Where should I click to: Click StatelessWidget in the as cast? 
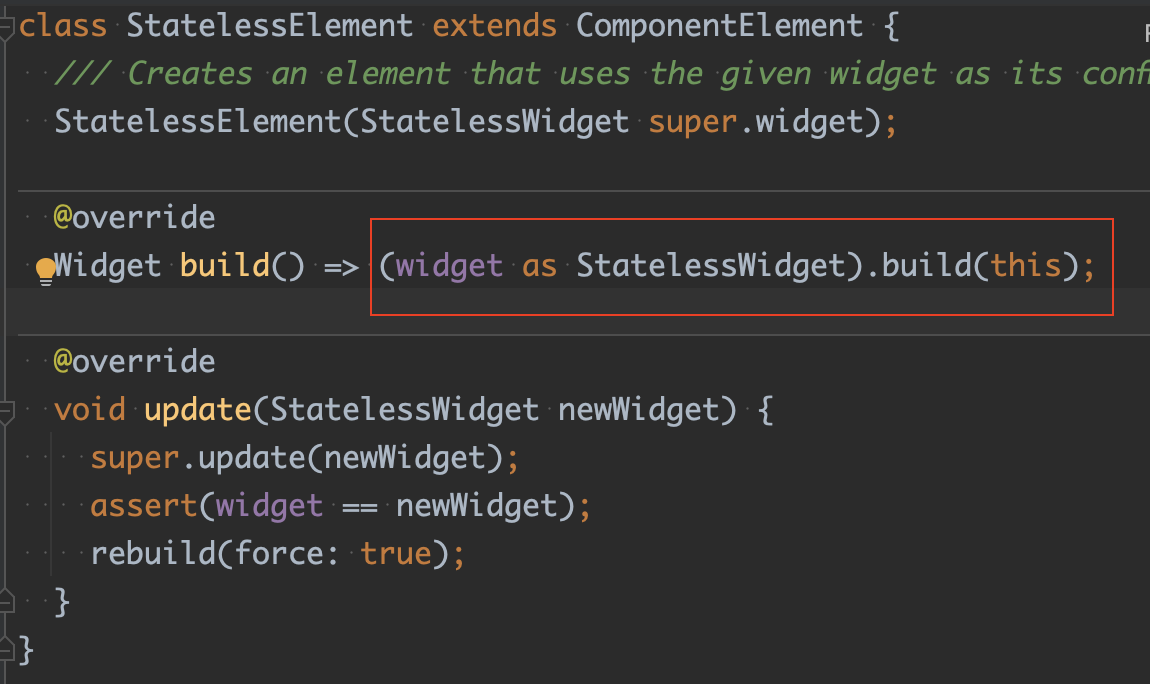click(x=711, y=265)
